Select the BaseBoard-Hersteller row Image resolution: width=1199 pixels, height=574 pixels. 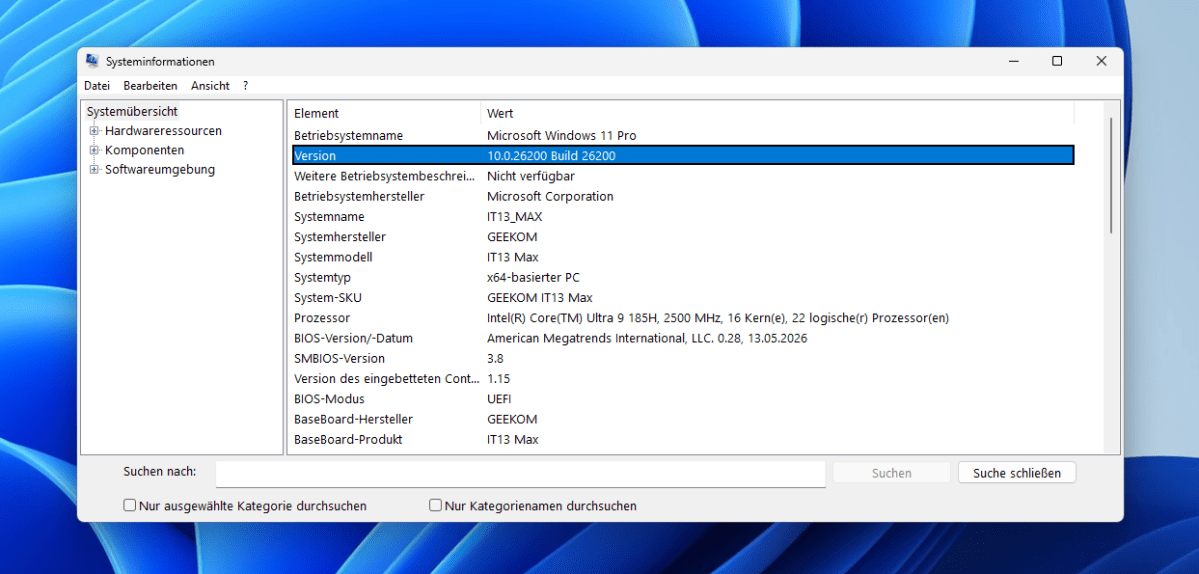(683, 419)
